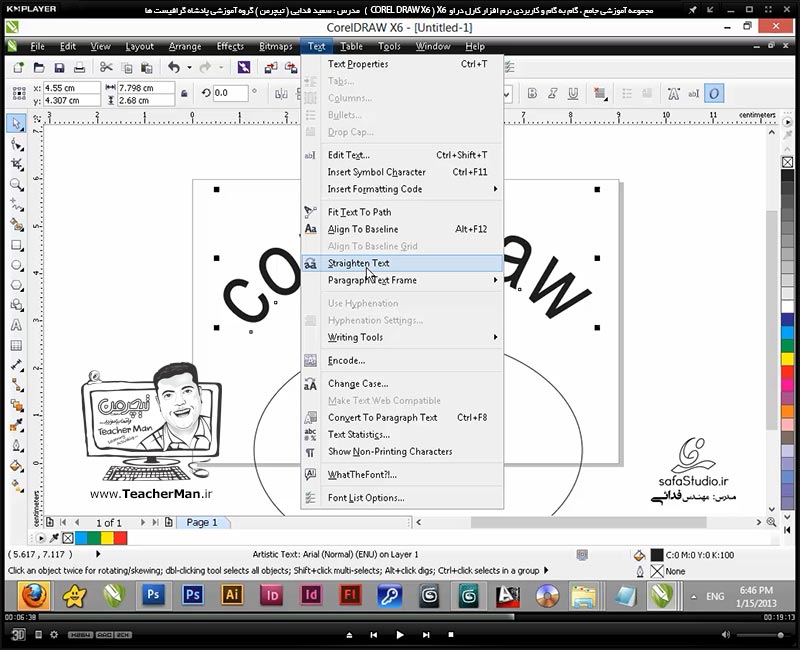Image resolution: width=800 pixels, height=650 pixels.
Task: Click the KMPlayer play button
Action: (400, 635)
